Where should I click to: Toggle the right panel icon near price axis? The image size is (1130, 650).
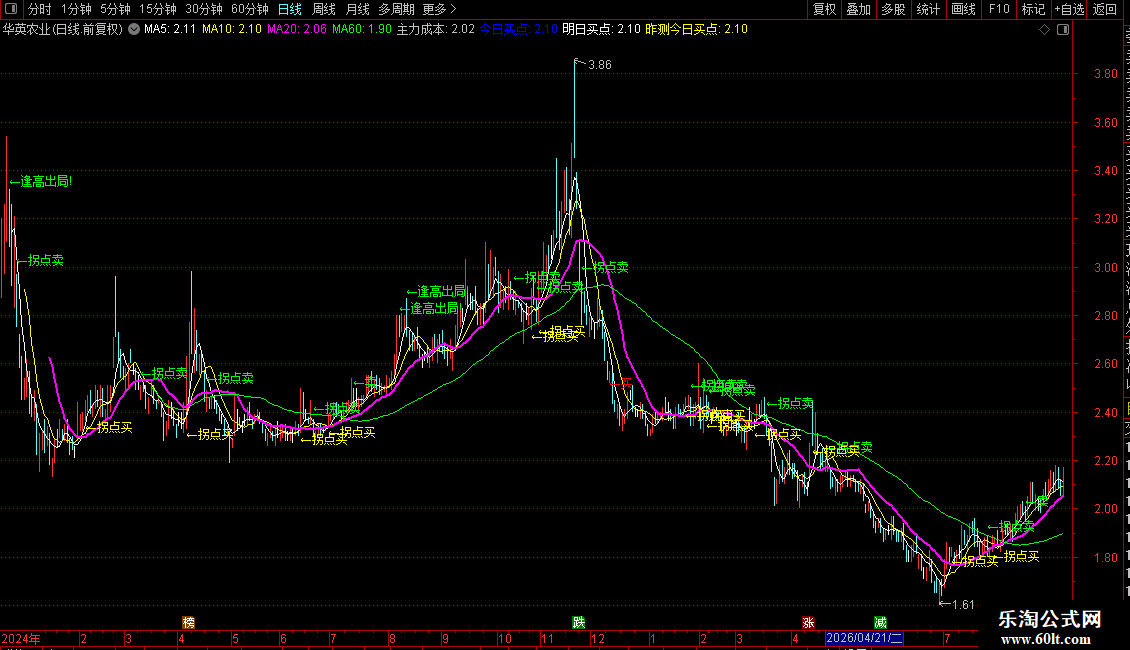point(1063,30)
